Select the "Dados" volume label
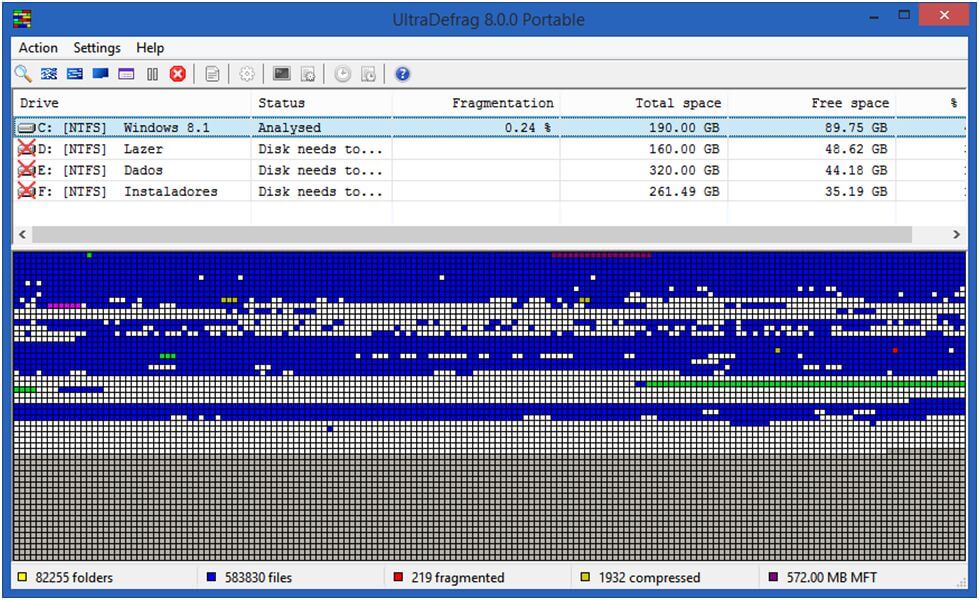Image resolution: width=979 pixels, height=600 pixels. pos(143,170)
